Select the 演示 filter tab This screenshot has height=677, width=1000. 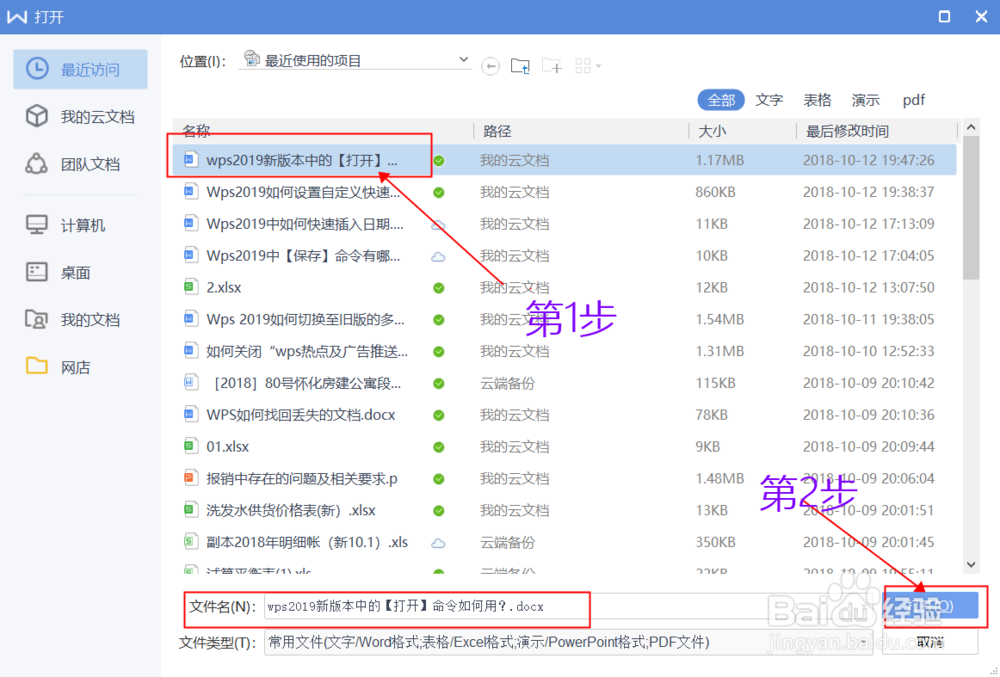click(x=865, y=100)
